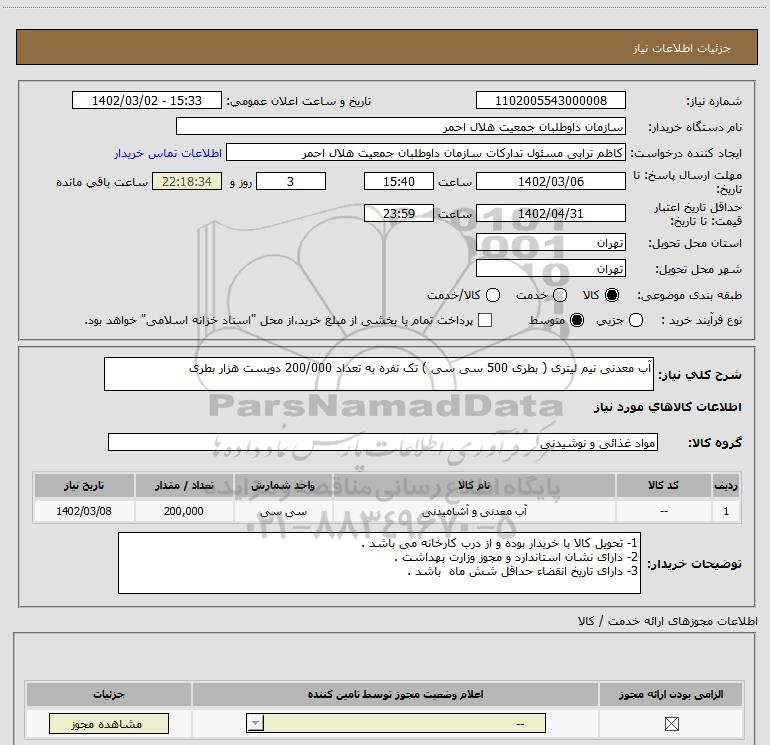The image size is (770, 745).
Task: Click the buyer organization name field
Action: [x=401, y=126]
